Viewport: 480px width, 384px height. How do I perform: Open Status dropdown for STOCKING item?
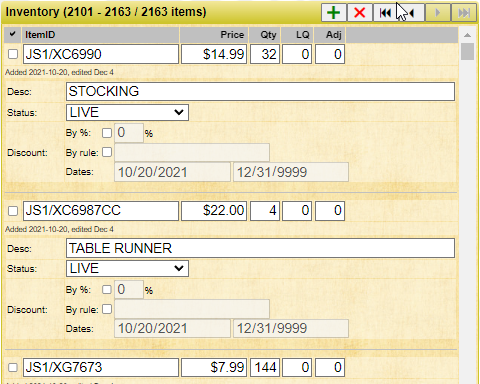(127, 113)
